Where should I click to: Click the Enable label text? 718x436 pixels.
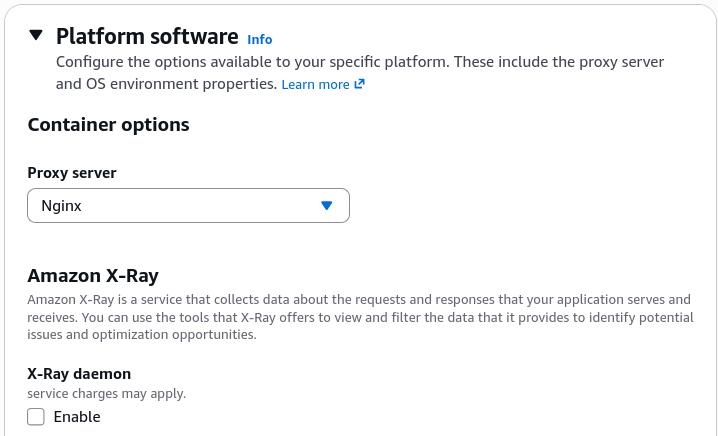pyautogui.click(x=77, y=417)
